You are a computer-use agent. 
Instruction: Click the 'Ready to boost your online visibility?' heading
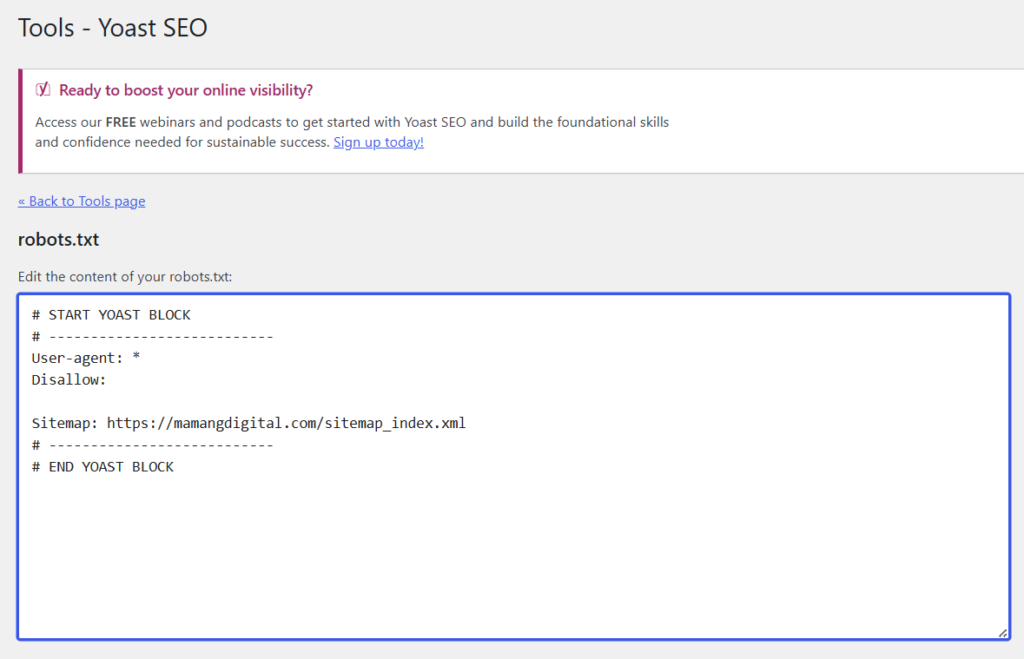tap(186, 90)
